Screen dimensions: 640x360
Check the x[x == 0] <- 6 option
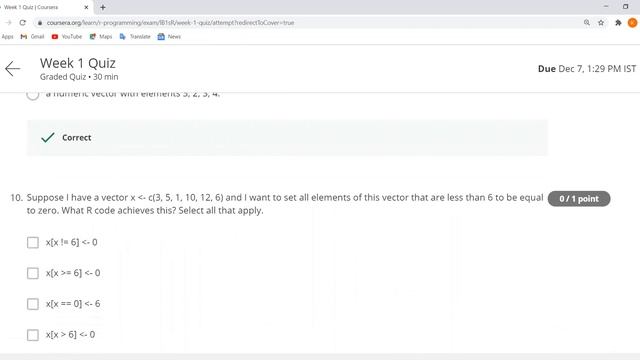point(33,304)
